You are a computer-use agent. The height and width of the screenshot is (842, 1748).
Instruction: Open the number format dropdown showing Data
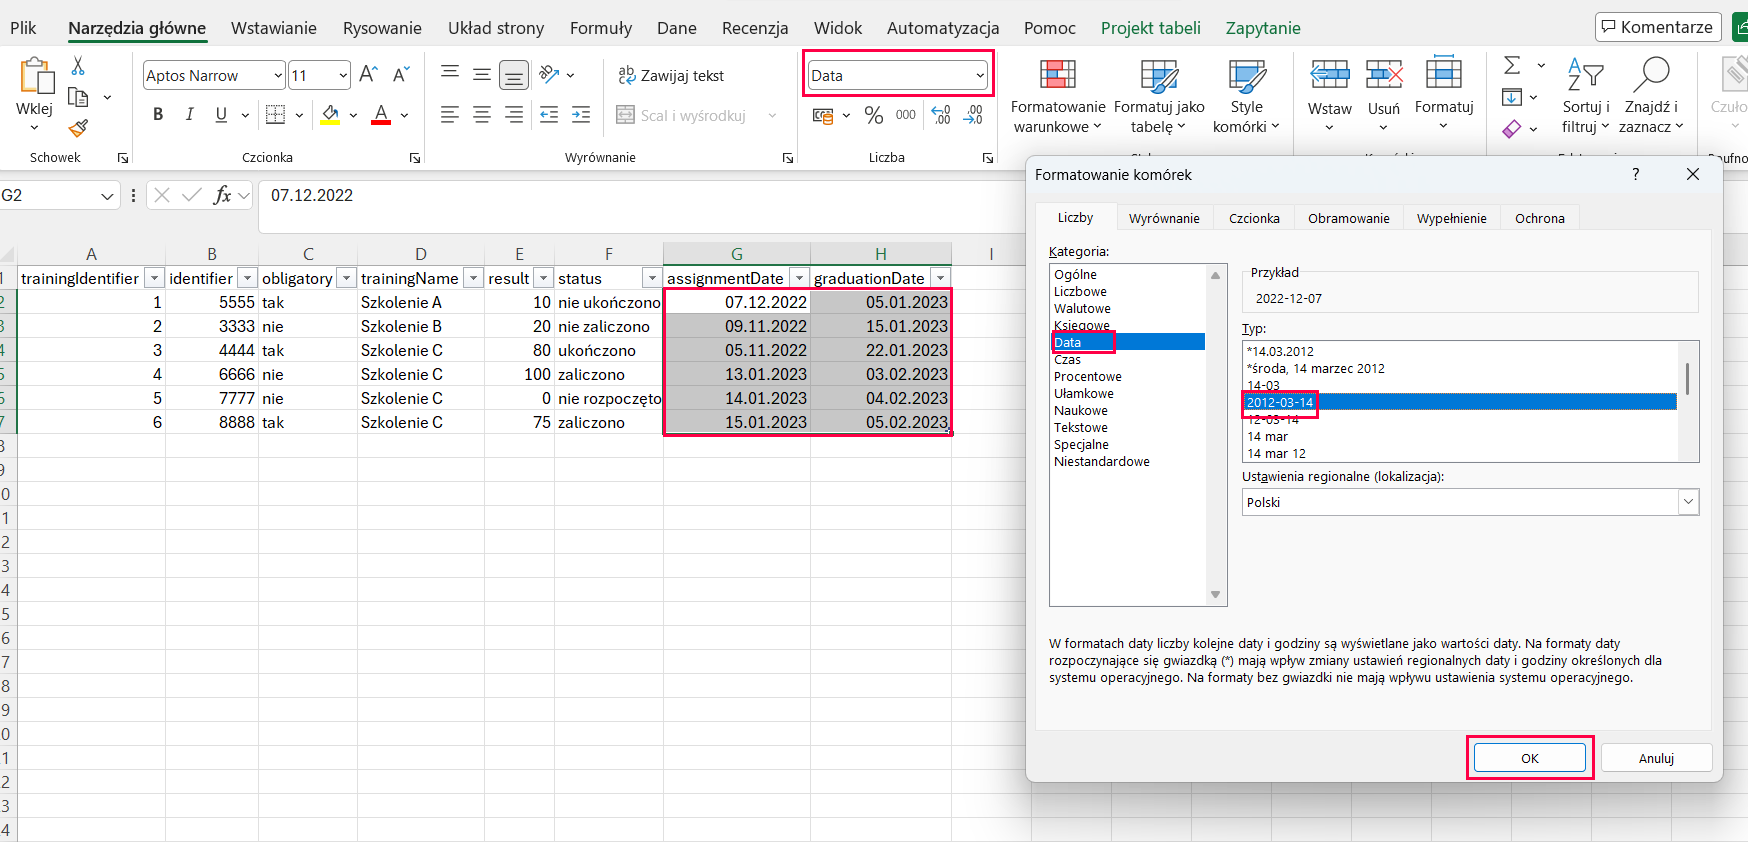coord(979,76)
